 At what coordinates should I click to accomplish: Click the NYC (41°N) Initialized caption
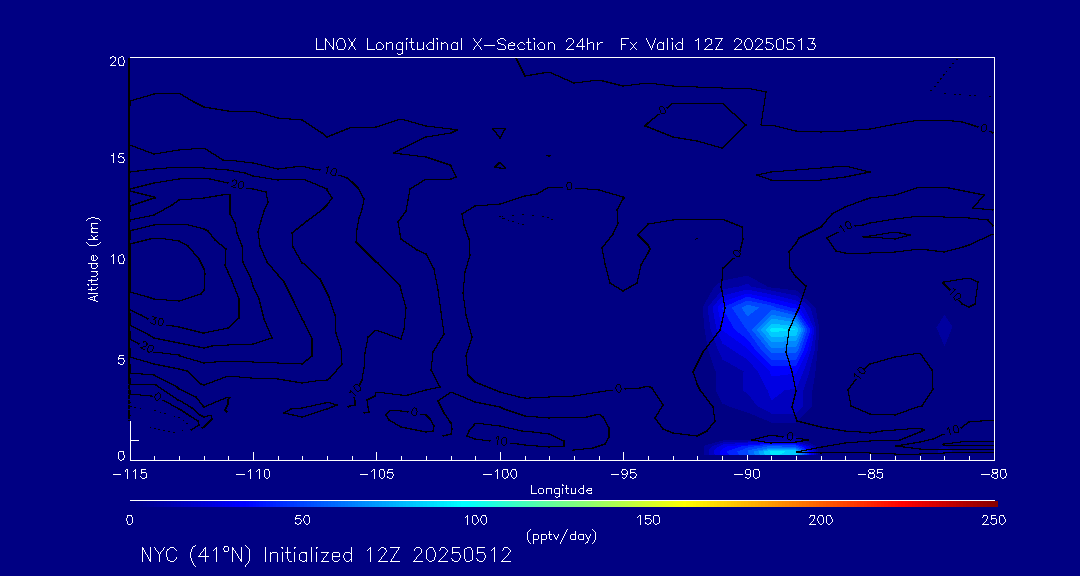pyautogui.click(x=326, y=556)
